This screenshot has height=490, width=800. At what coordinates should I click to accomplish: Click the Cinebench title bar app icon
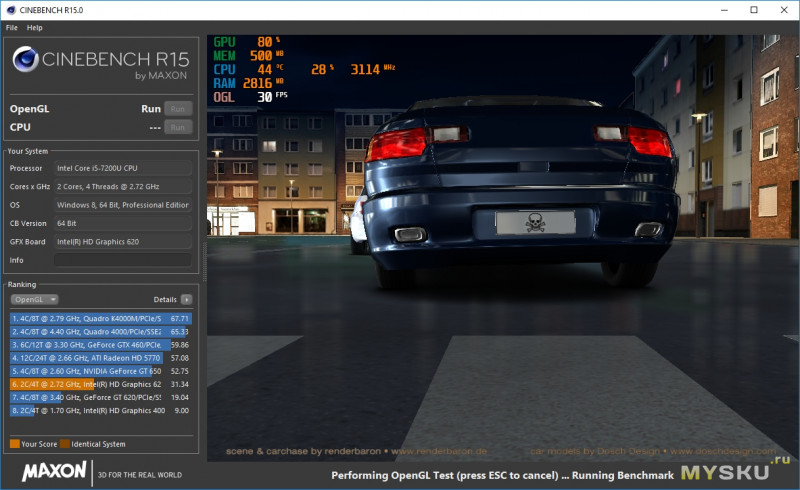(x=11, y=10)
